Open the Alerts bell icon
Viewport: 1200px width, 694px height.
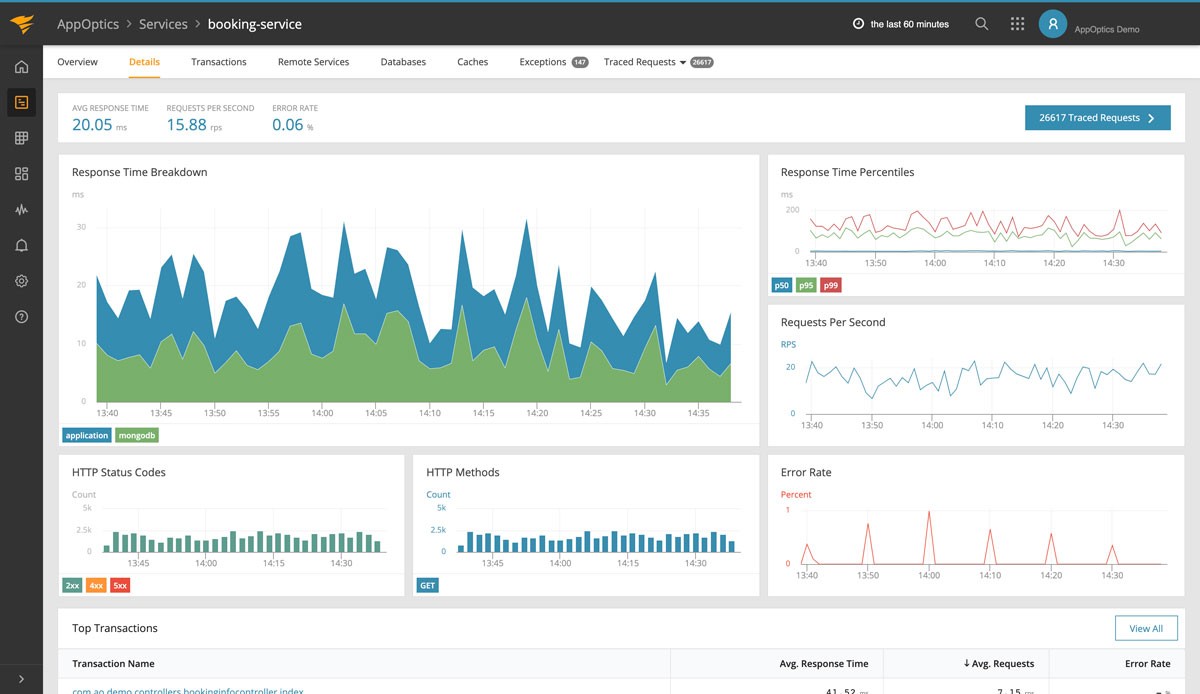21,246
